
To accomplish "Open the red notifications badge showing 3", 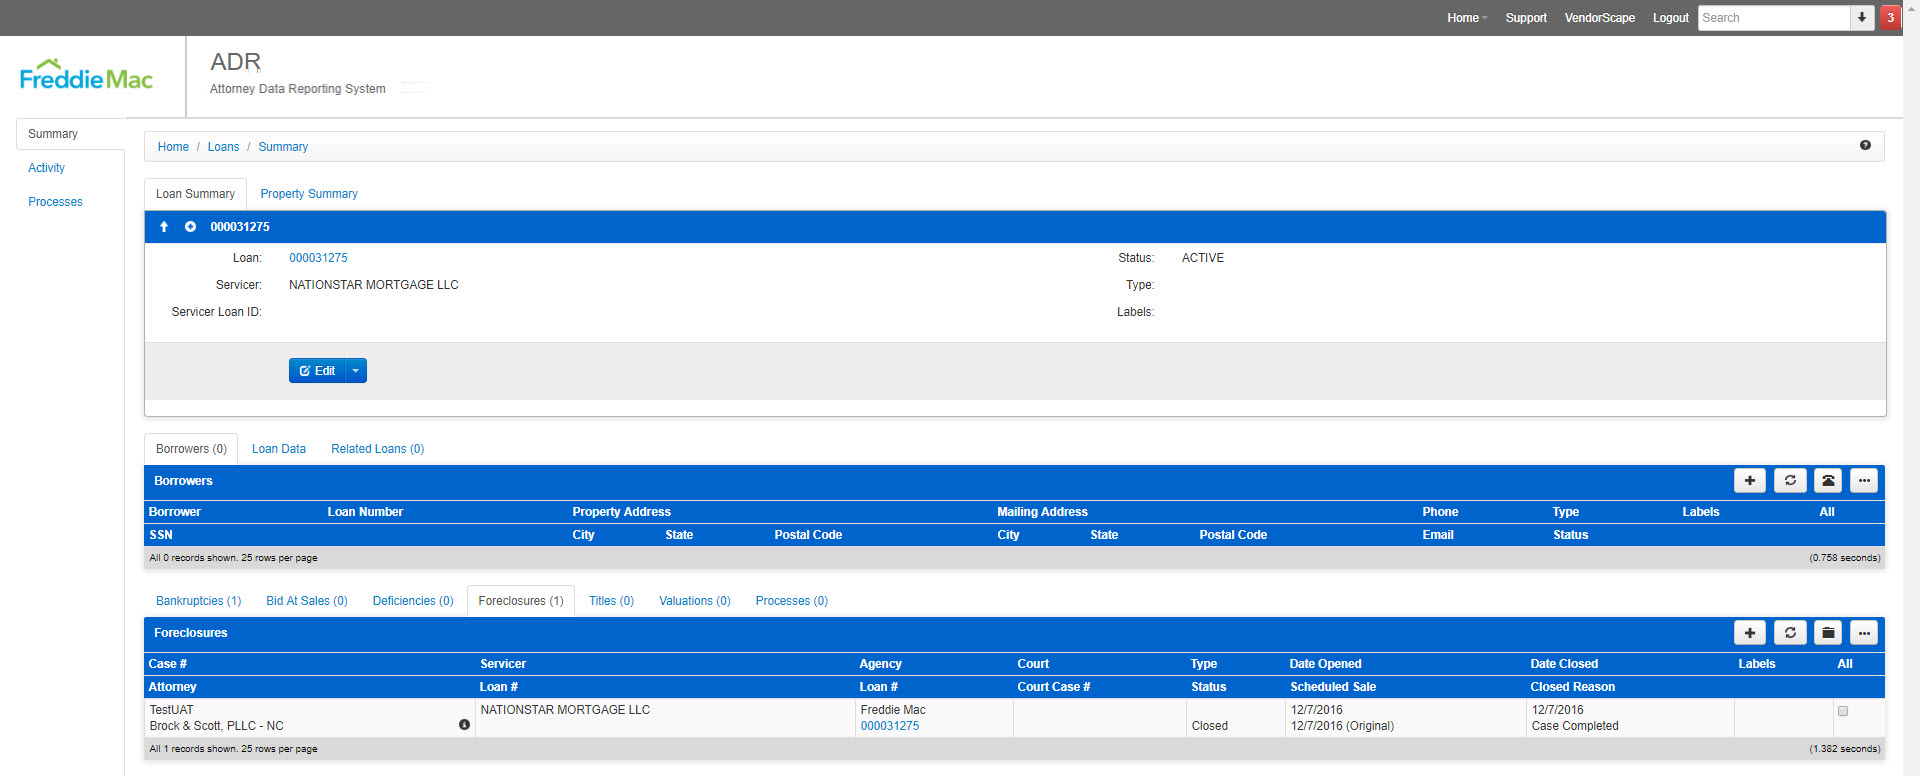I will click(1890, 18).
